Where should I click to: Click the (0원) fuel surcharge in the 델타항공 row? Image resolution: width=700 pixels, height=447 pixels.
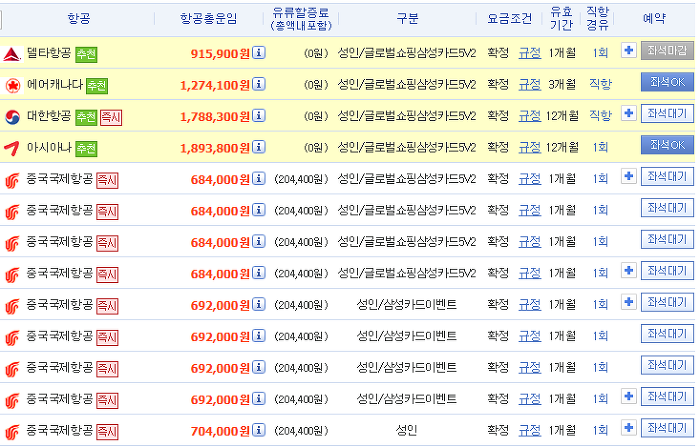[x=316, y=53]
